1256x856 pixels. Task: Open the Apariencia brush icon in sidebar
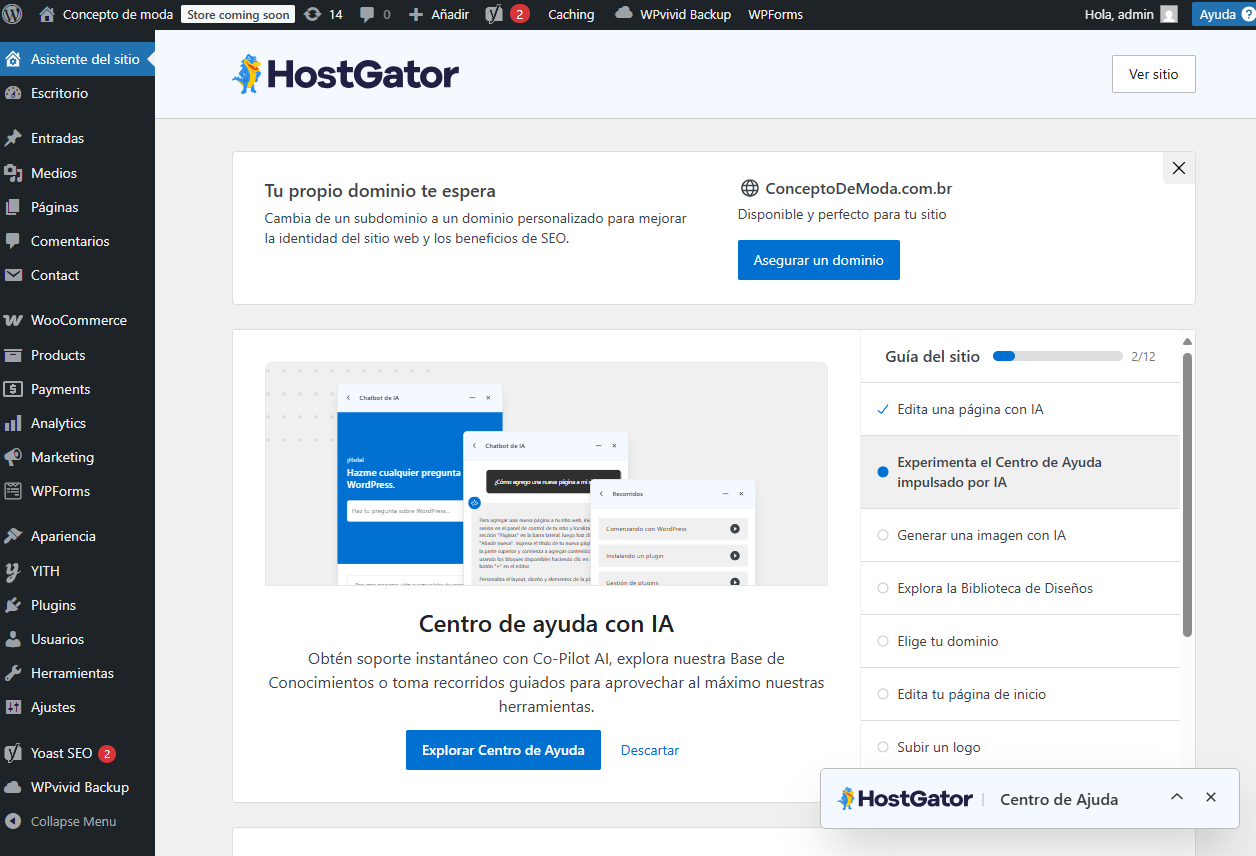(x=13, y=536)
